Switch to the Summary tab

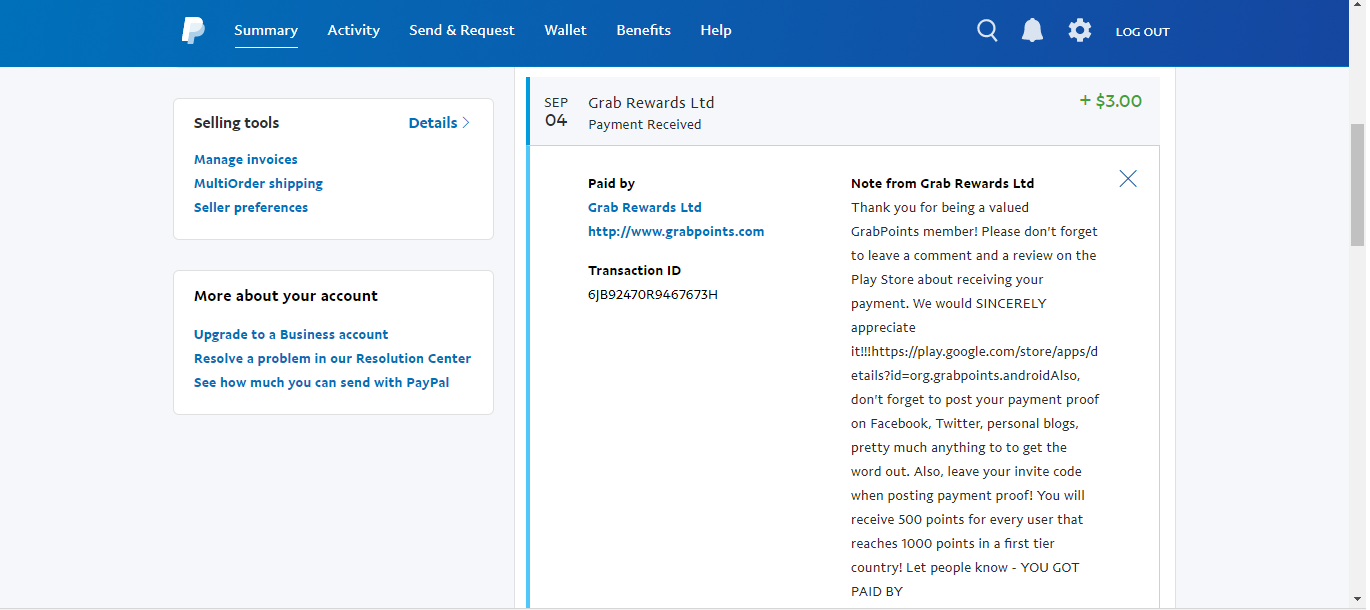click(266, 30)
